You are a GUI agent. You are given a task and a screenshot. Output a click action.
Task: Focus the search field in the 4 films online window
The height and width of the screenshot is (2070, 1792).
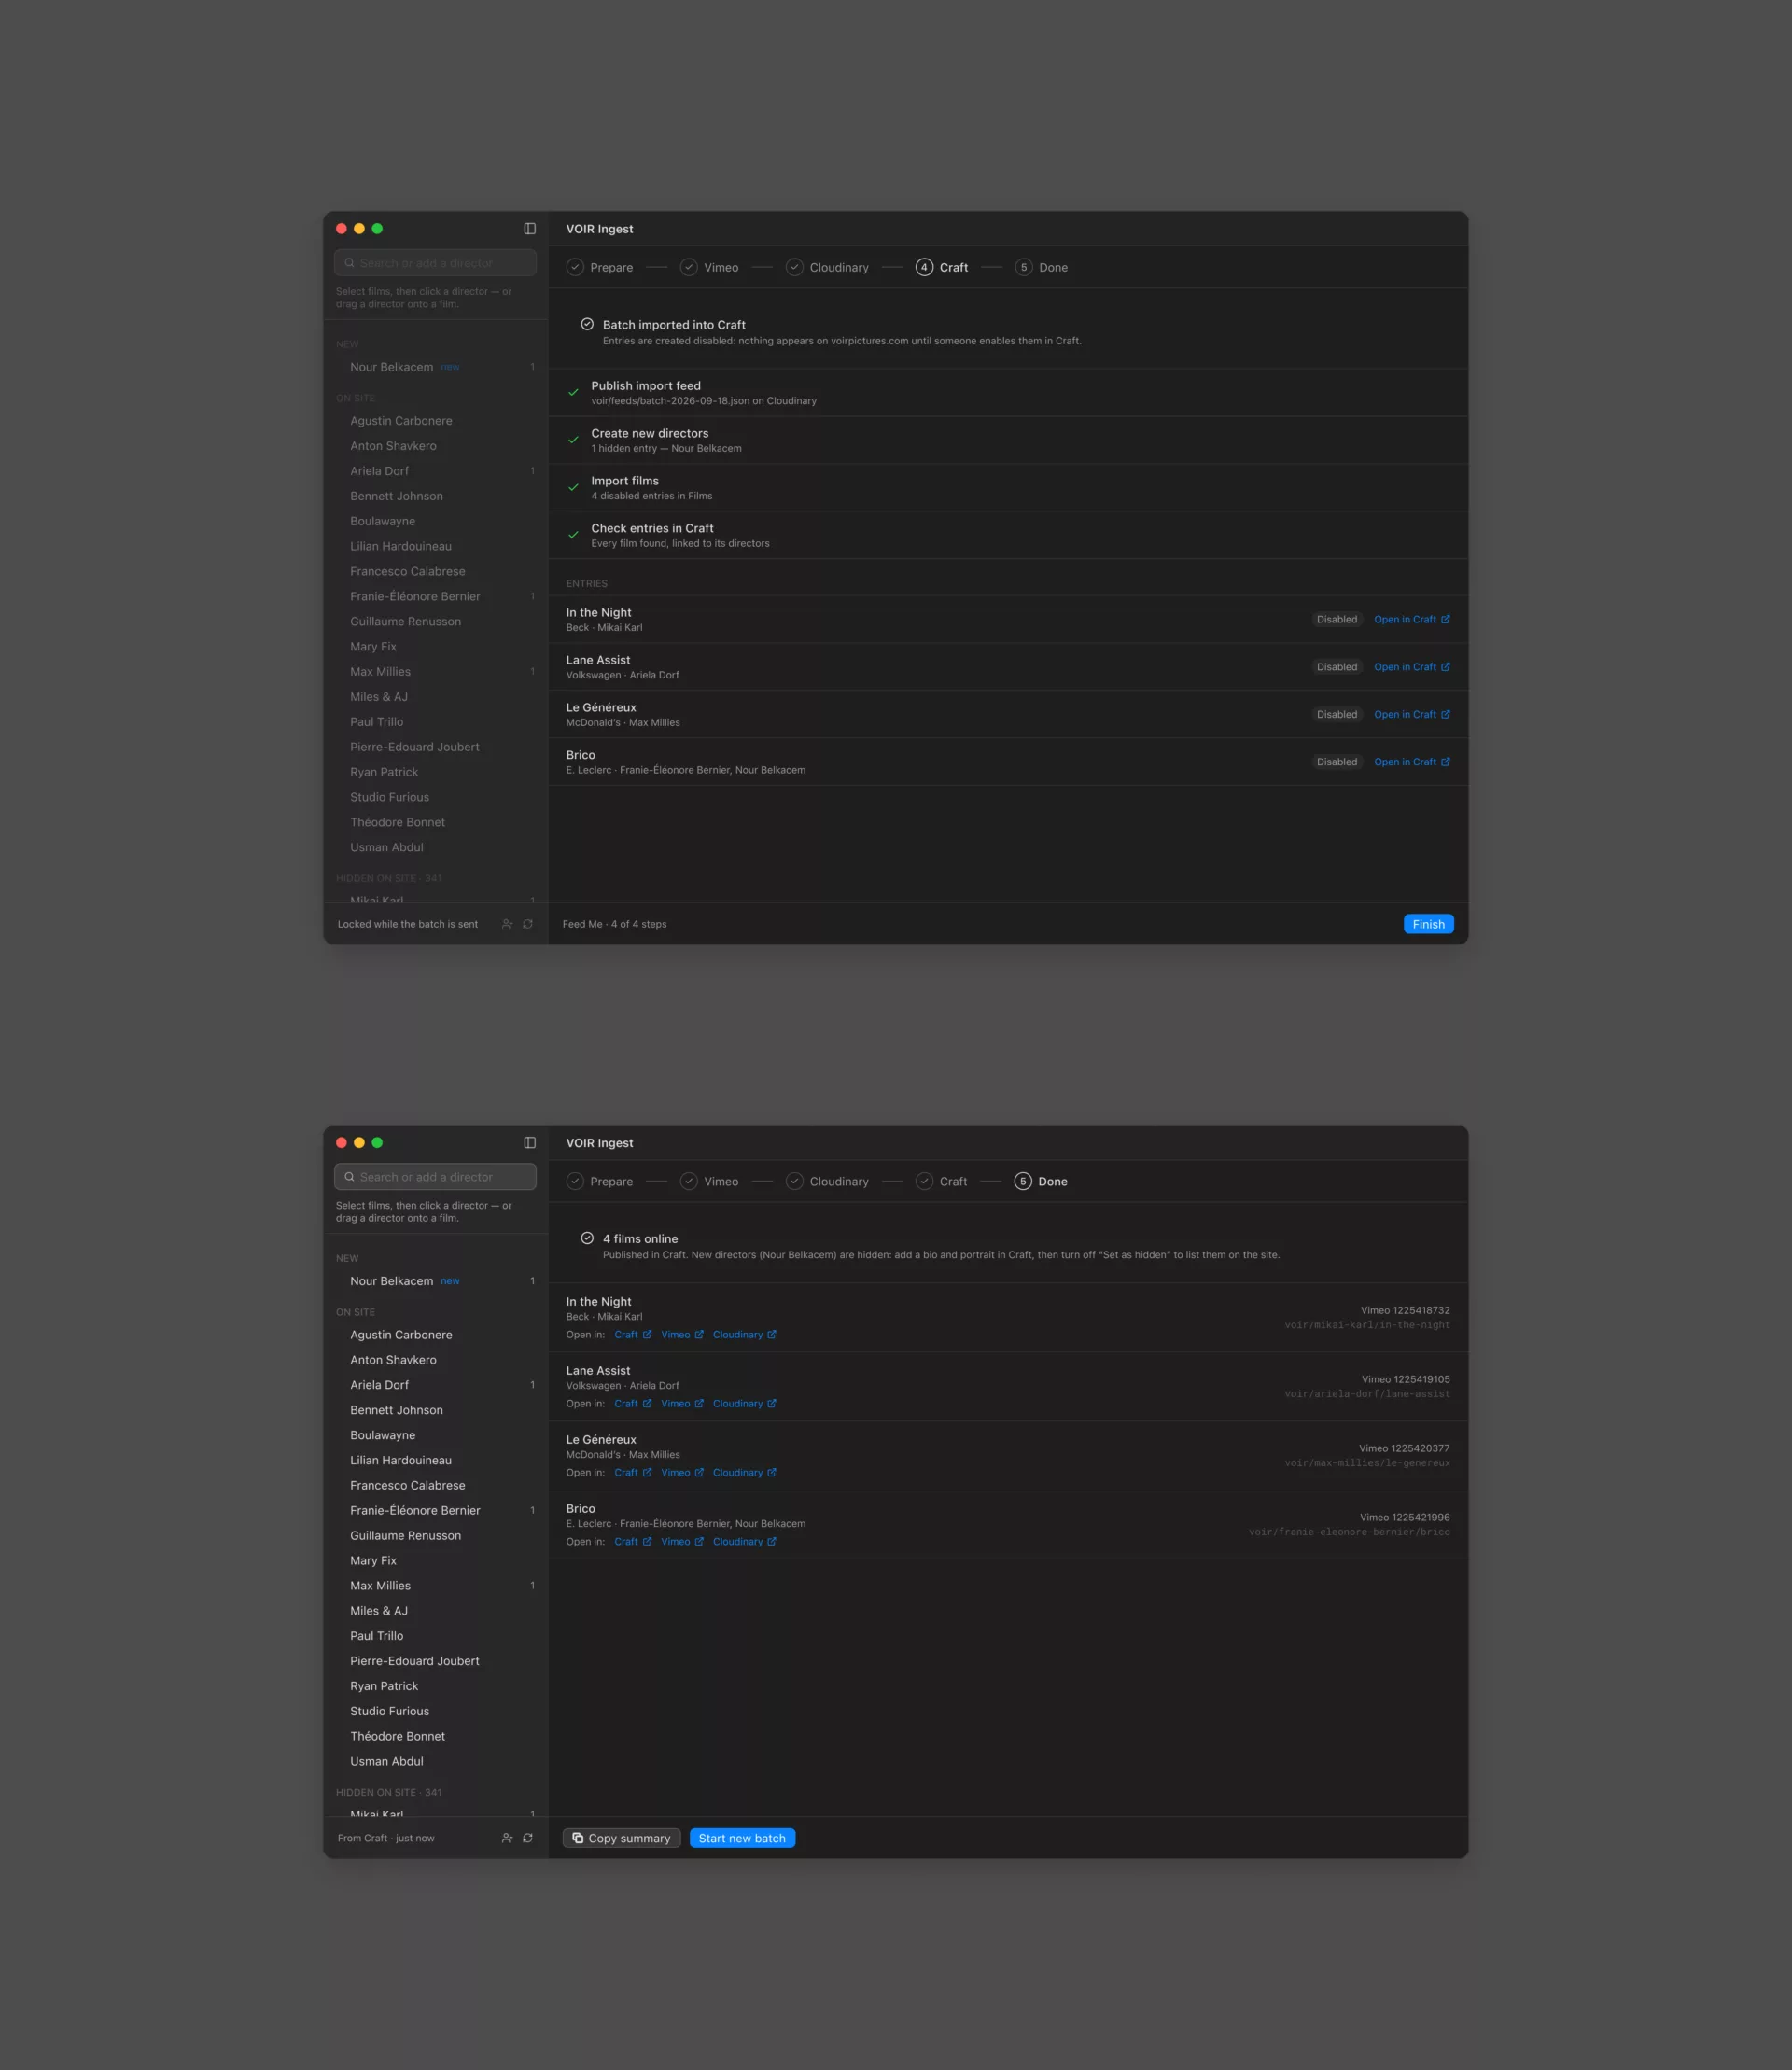coord(435,1177)
